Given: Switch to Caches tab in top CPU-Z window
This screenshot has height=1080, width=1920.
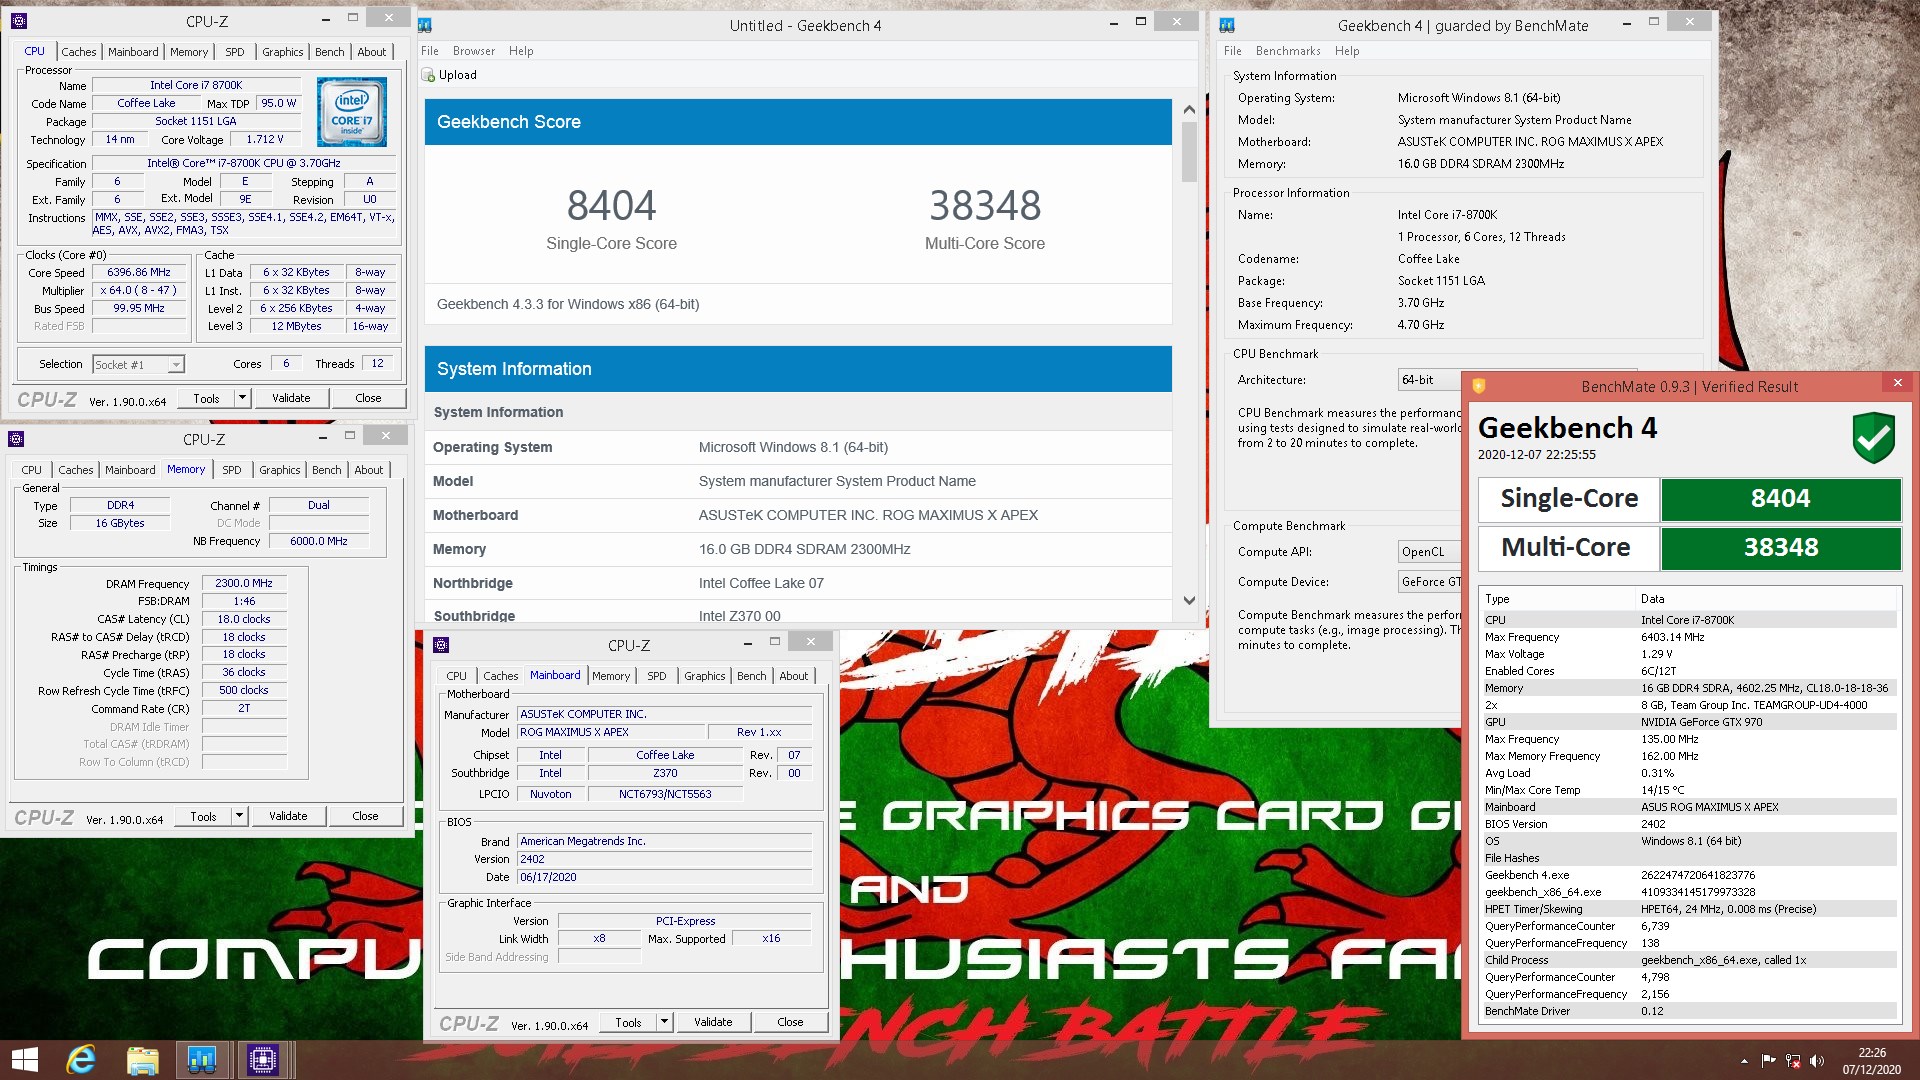Looking at the screenshot, I should (x=79, y=52).
